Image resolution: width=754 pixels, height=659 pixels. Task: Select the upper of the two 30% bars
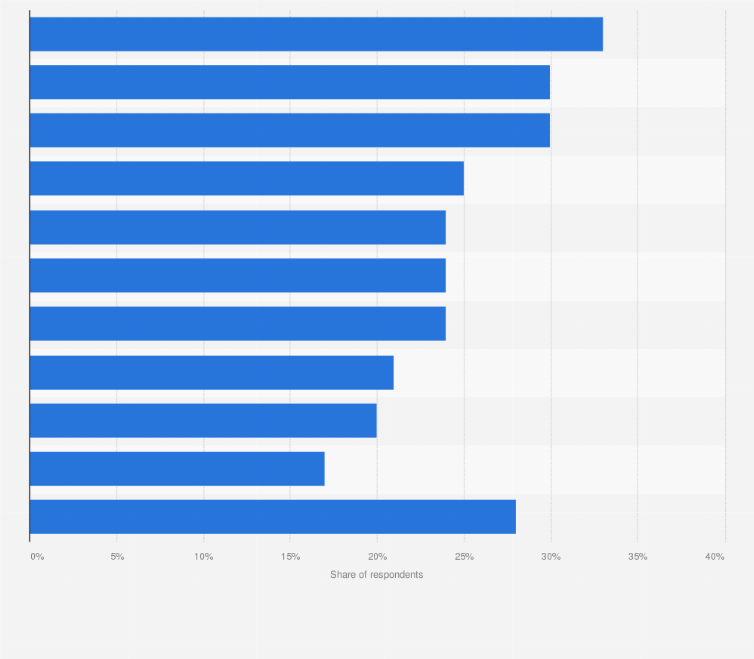(290, 82)
